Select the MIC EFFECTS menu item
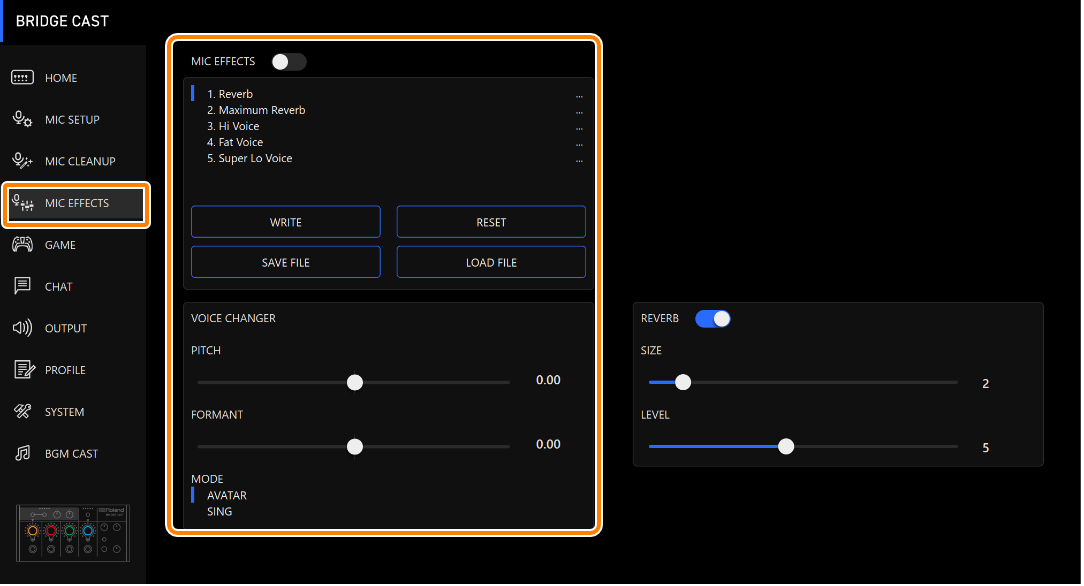Screen dimensions: 1084x586 [x=76, y=204]
